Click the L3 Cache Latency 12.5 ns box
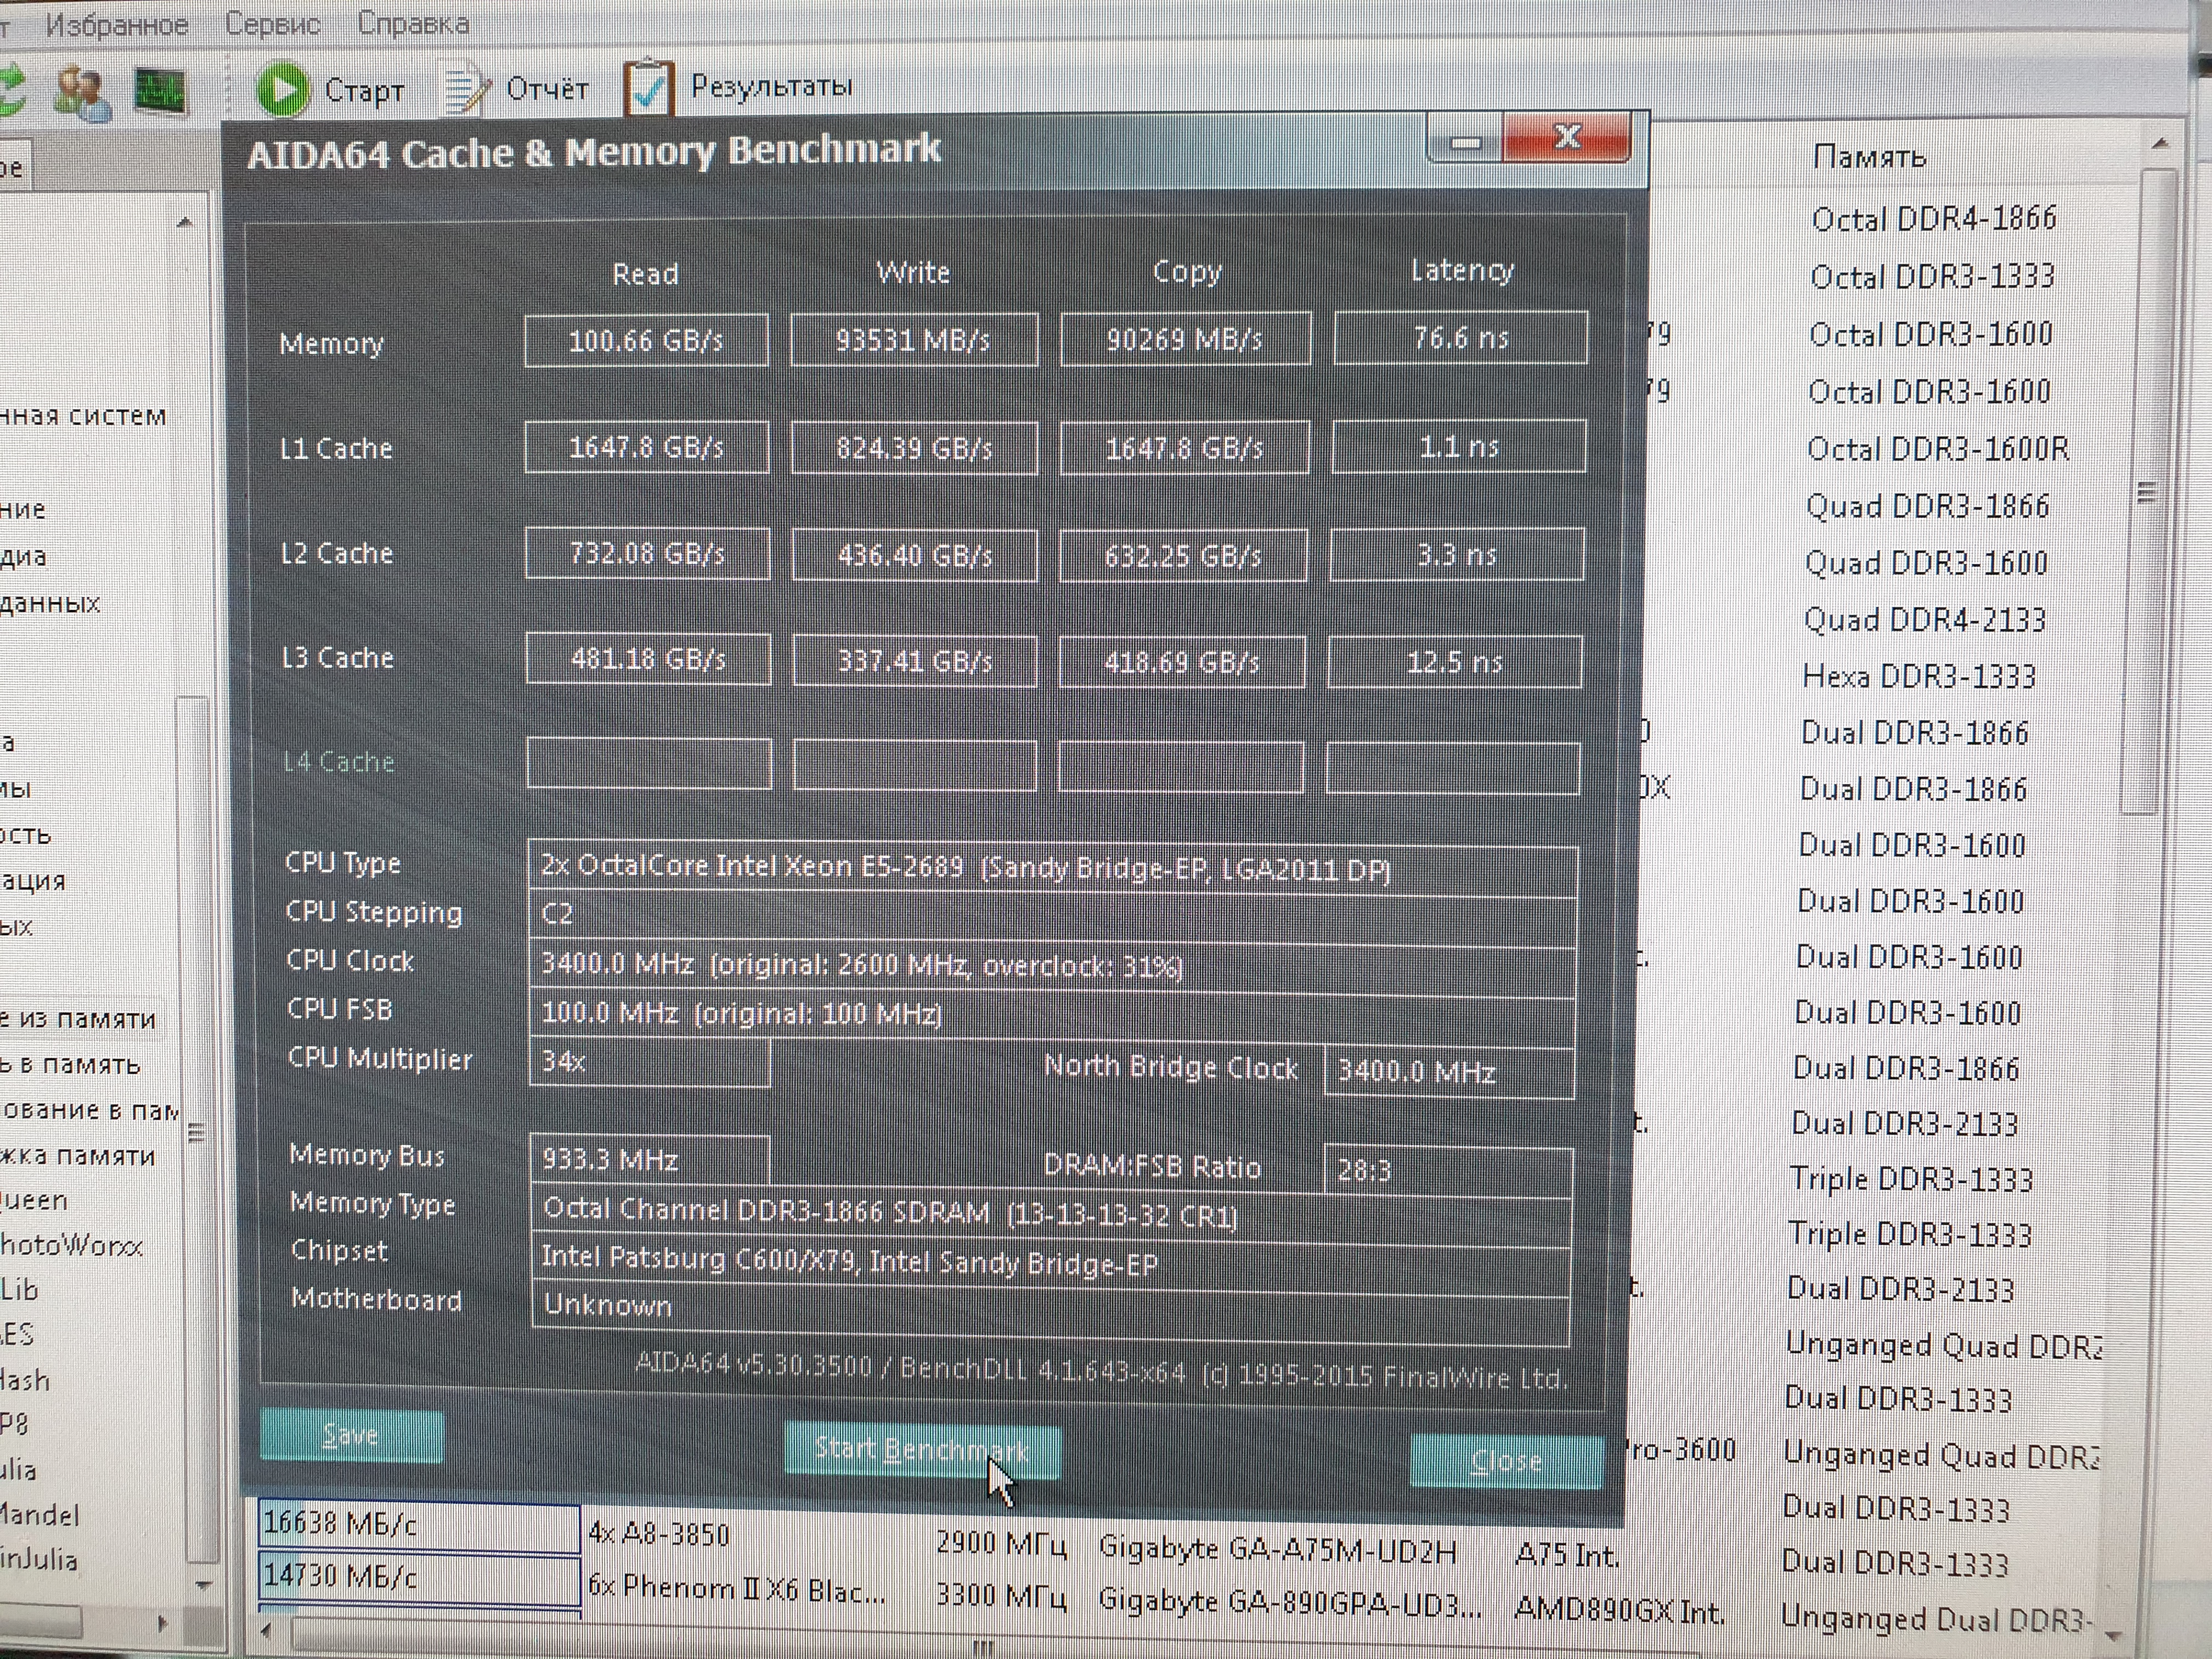2212x1659 pixels. coord(1454,662)
